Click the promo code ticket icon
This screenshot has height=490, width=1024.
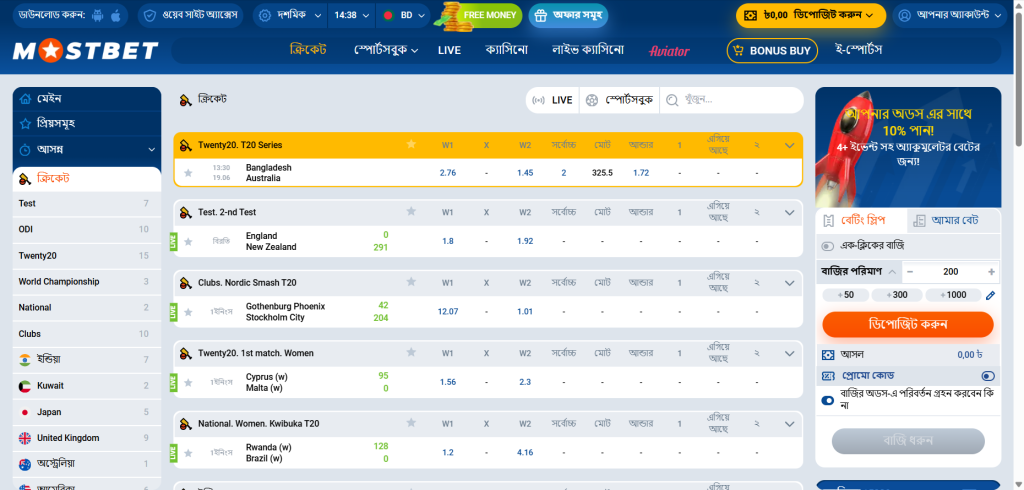pyautogui.click(x=828, y=376)
